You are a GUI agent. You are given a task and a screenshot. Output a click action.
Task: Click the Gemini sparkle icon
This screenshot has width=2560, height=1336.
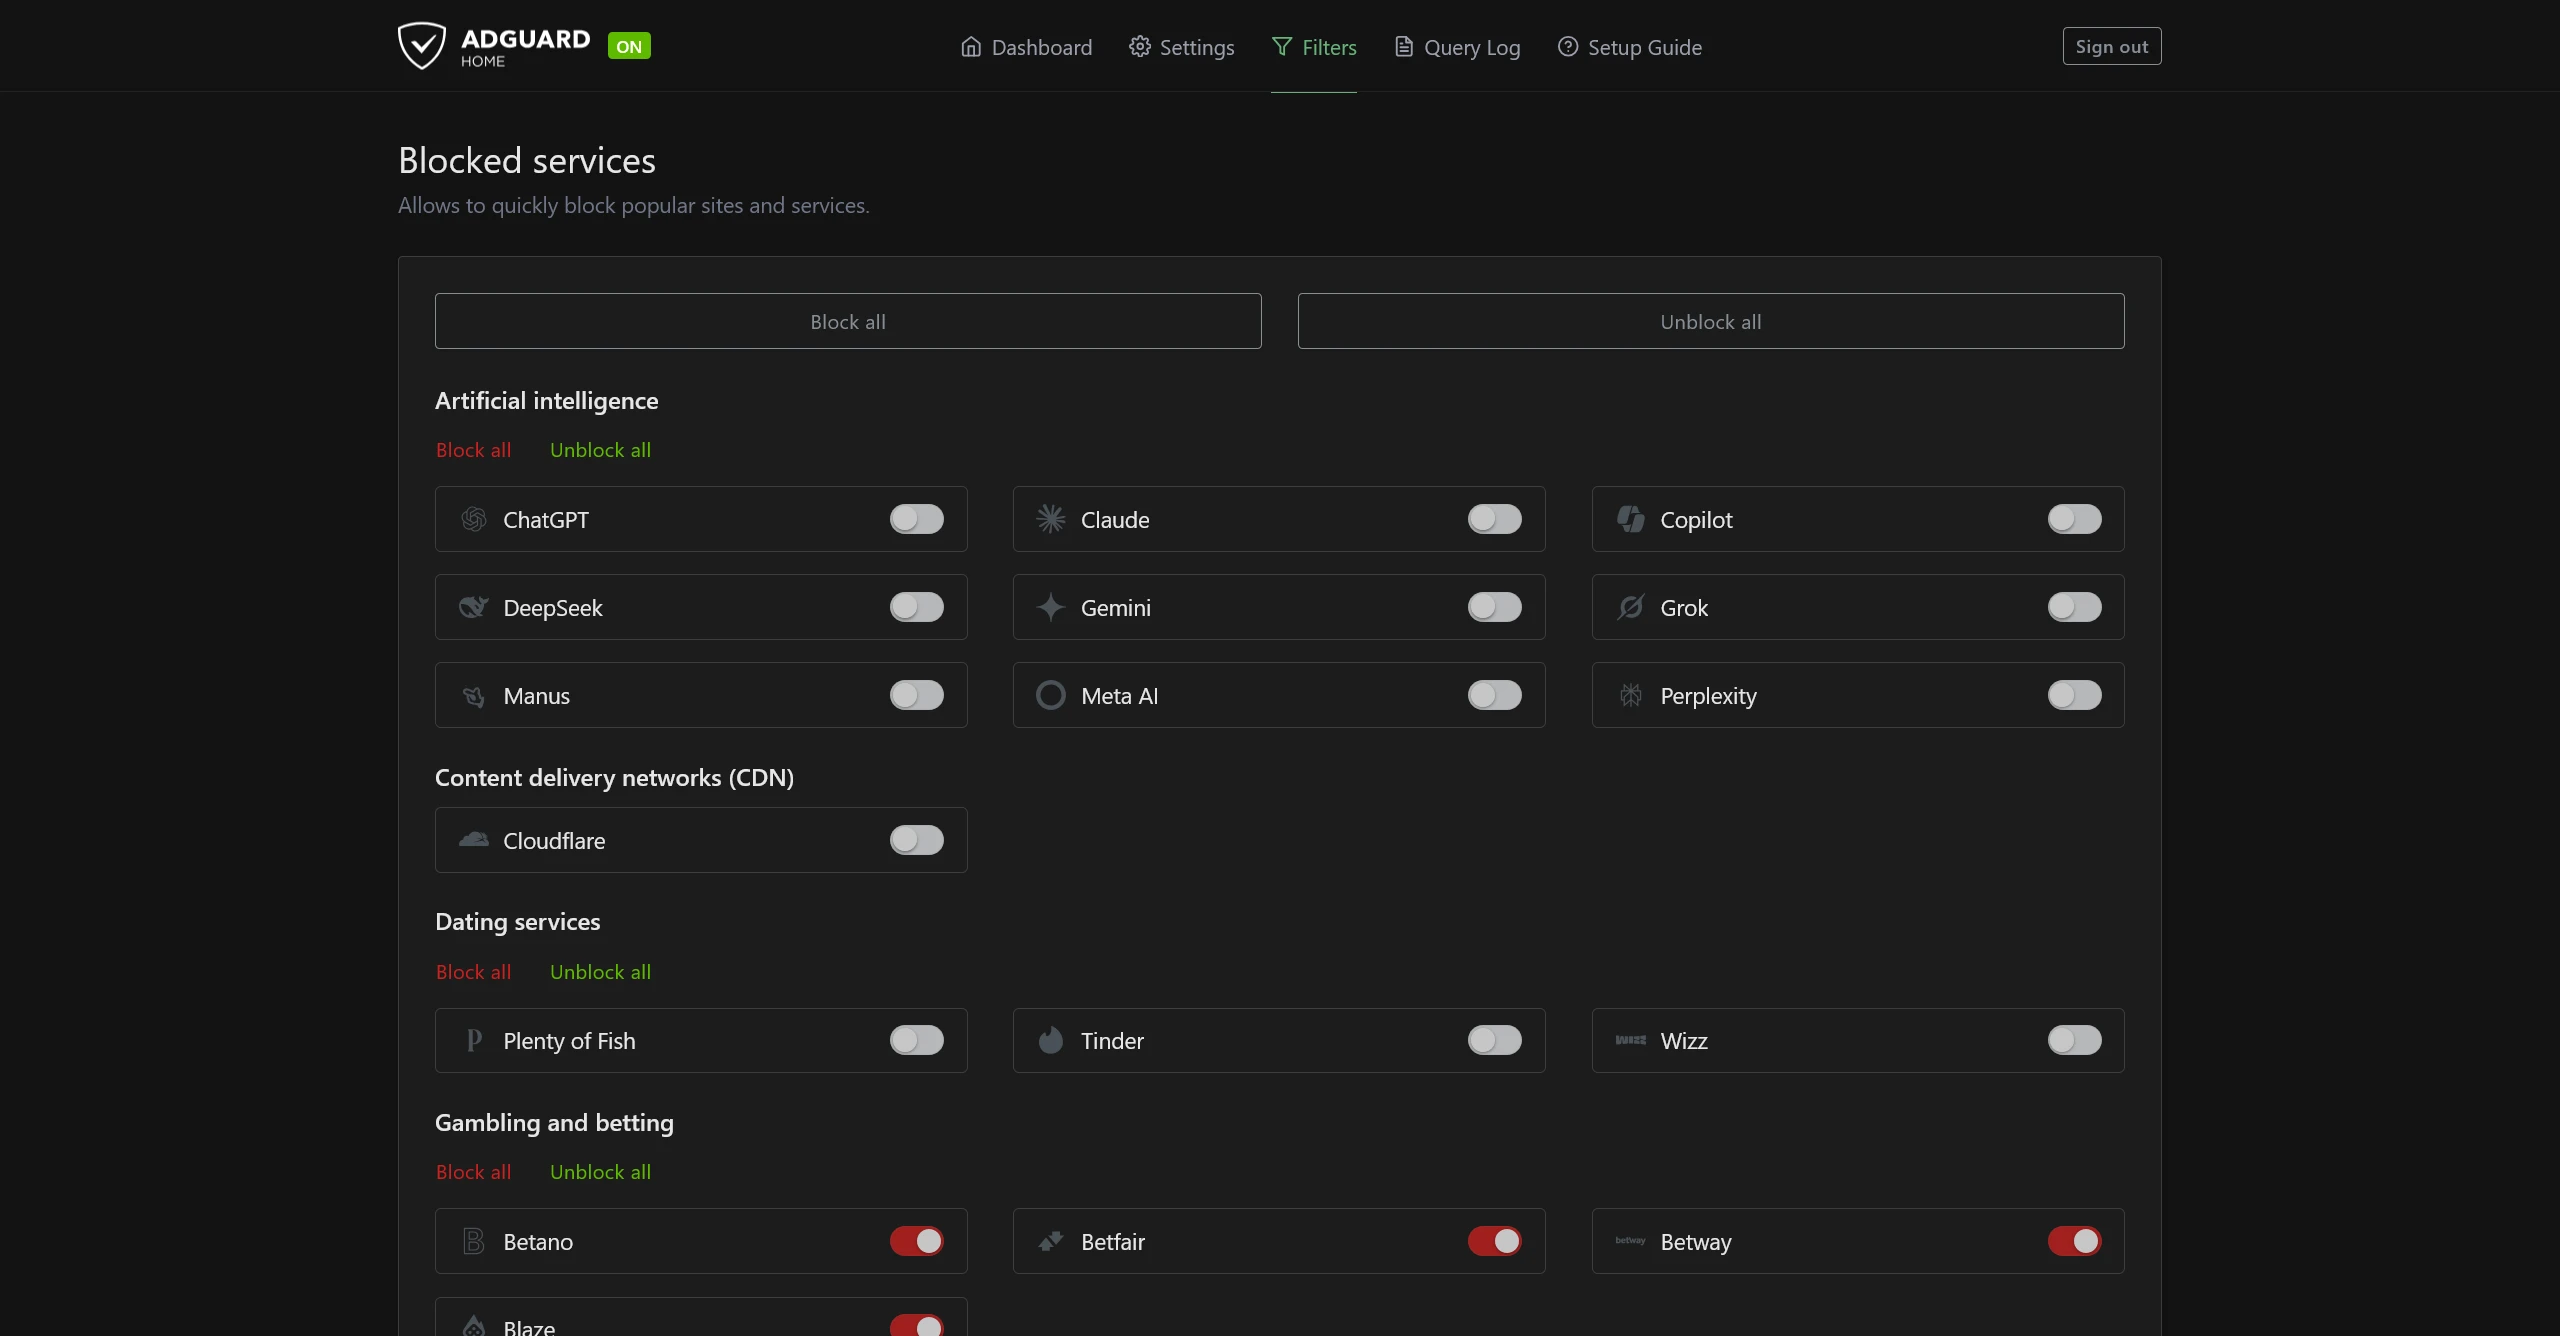tap(1051, 607)
